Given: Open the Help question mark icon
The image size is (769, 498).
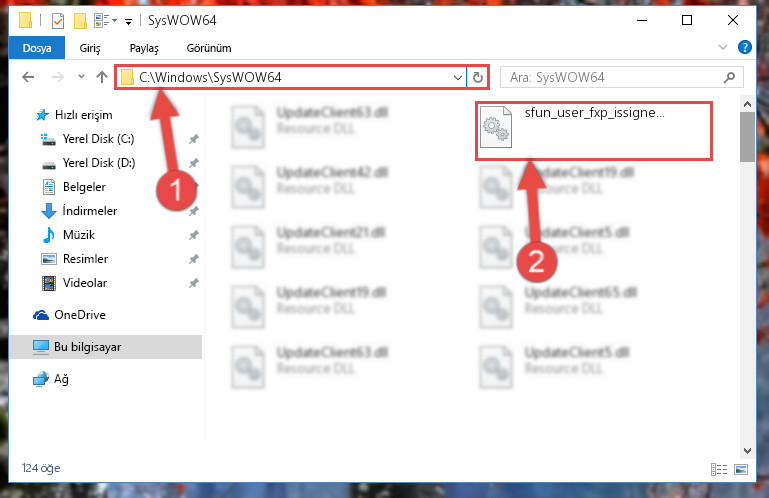Looking at the screenshot, I should pyautogui.click(x=744, y=47).
